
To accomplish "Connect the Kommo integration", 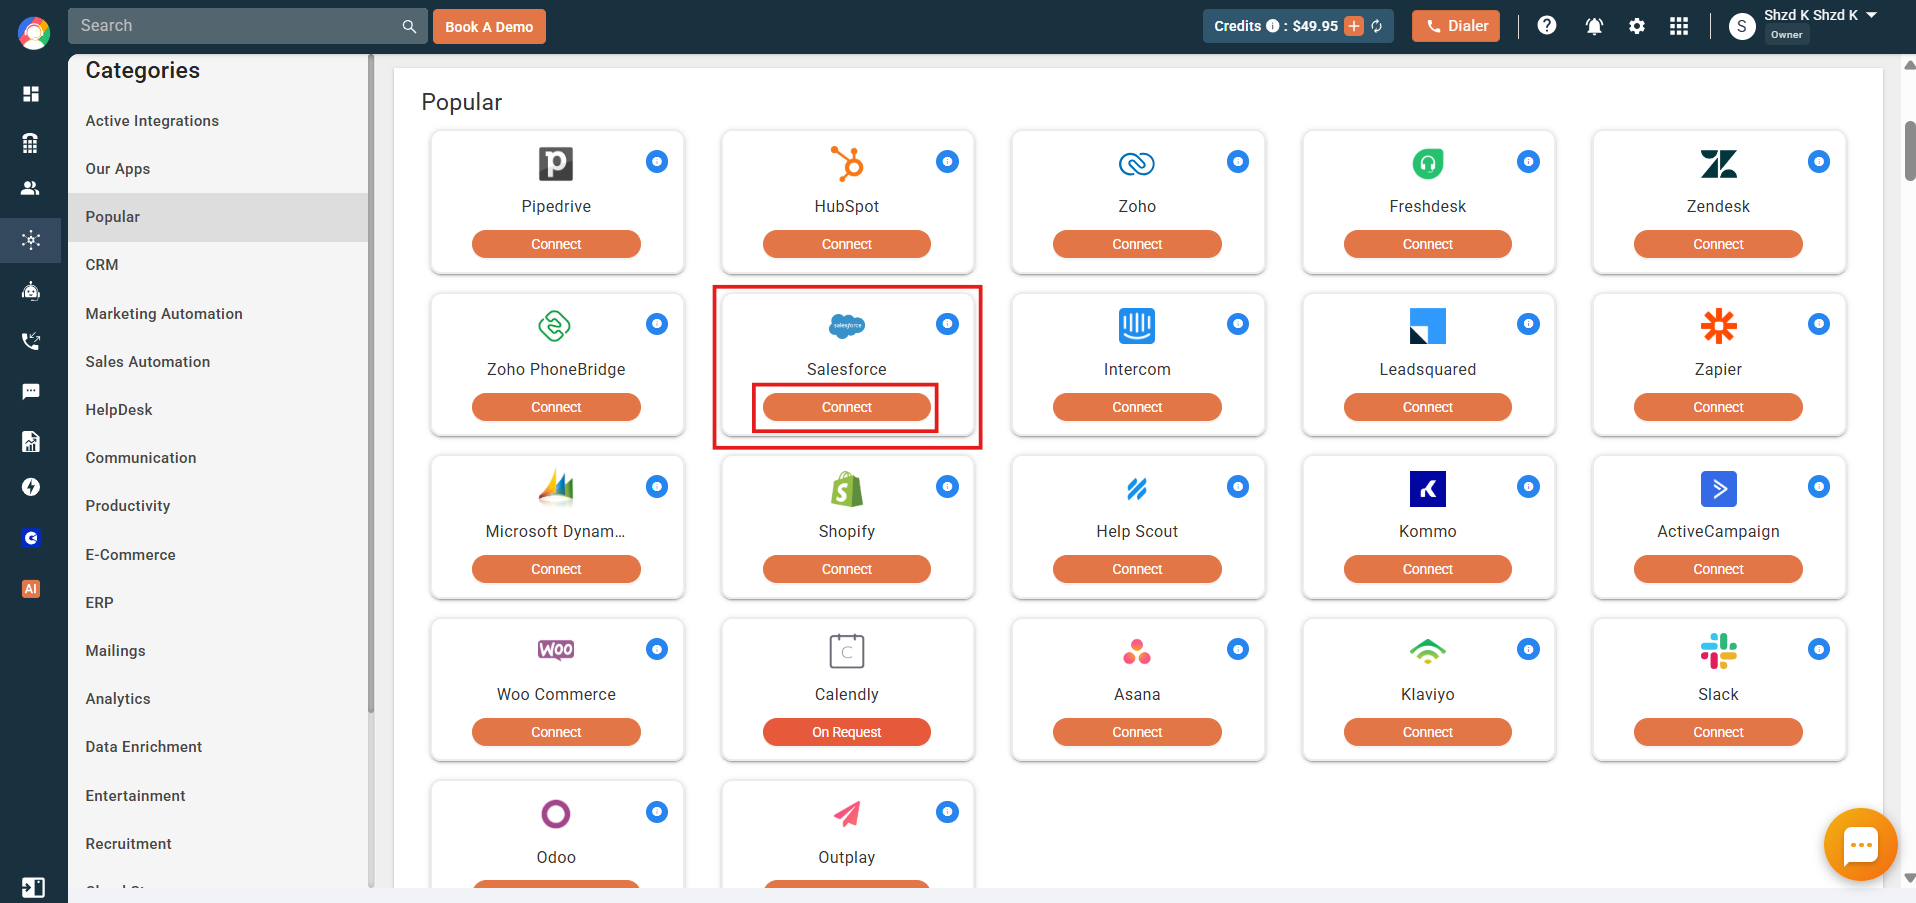I will [1428, 569].
